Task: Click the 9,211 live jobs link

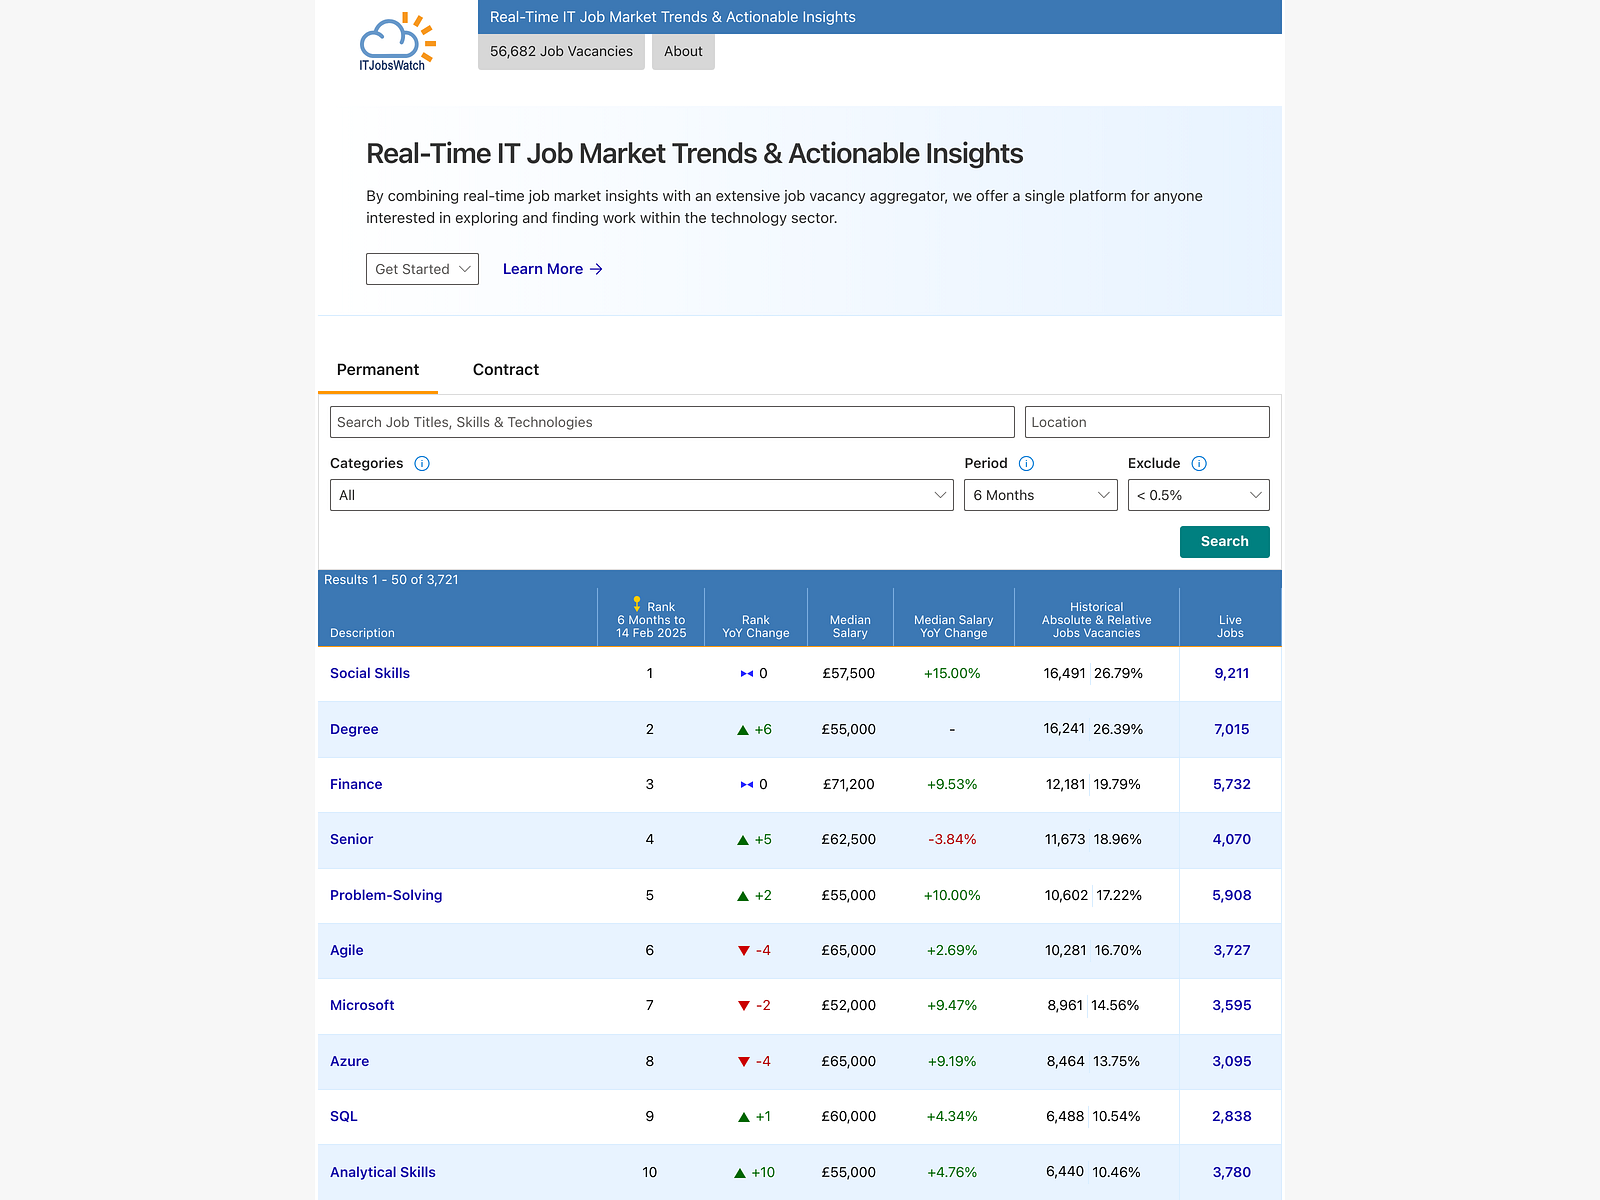Action: (1231, 673)
